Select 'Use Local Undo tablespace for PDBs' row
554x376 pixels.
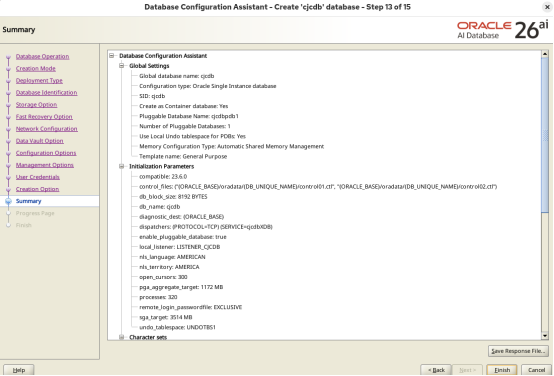(x=193, y=136)
